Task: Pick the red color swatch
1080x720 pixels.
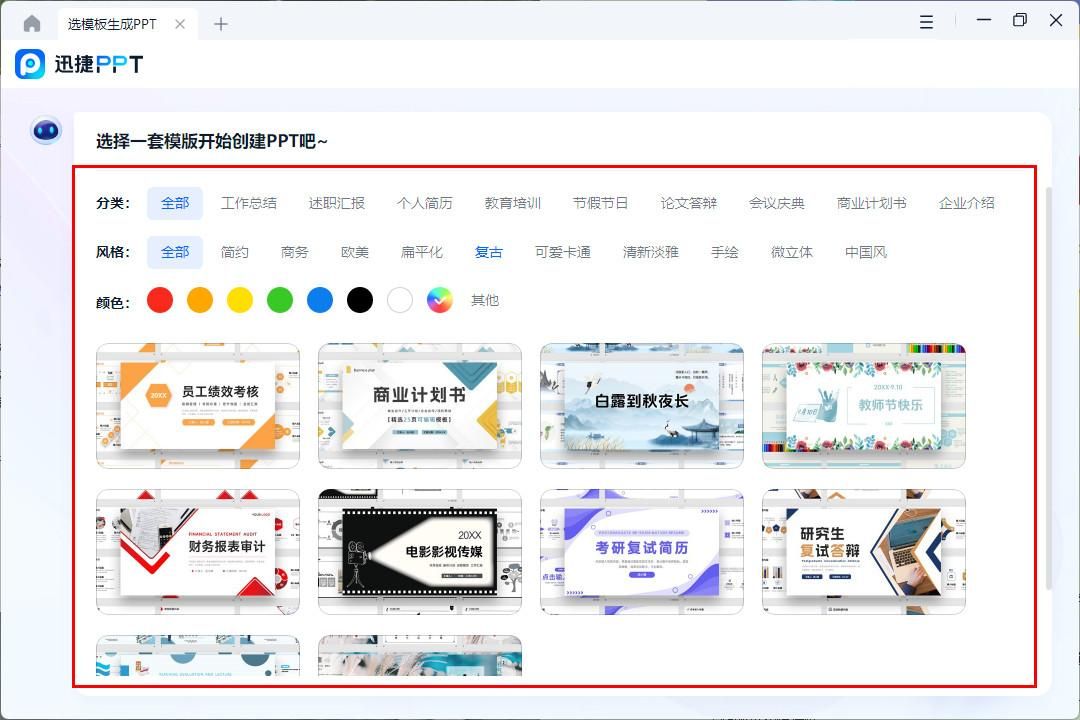Action: click(x=160, y=300)
